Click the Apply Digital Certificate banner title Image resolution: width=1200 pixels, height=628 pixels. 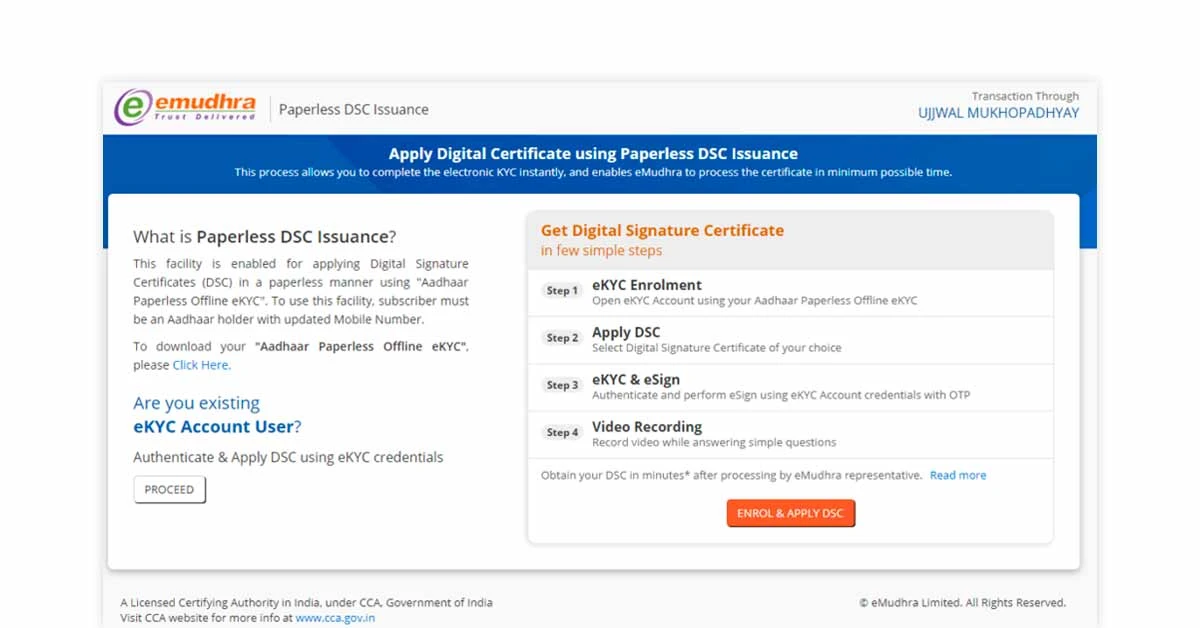[594, 153]
